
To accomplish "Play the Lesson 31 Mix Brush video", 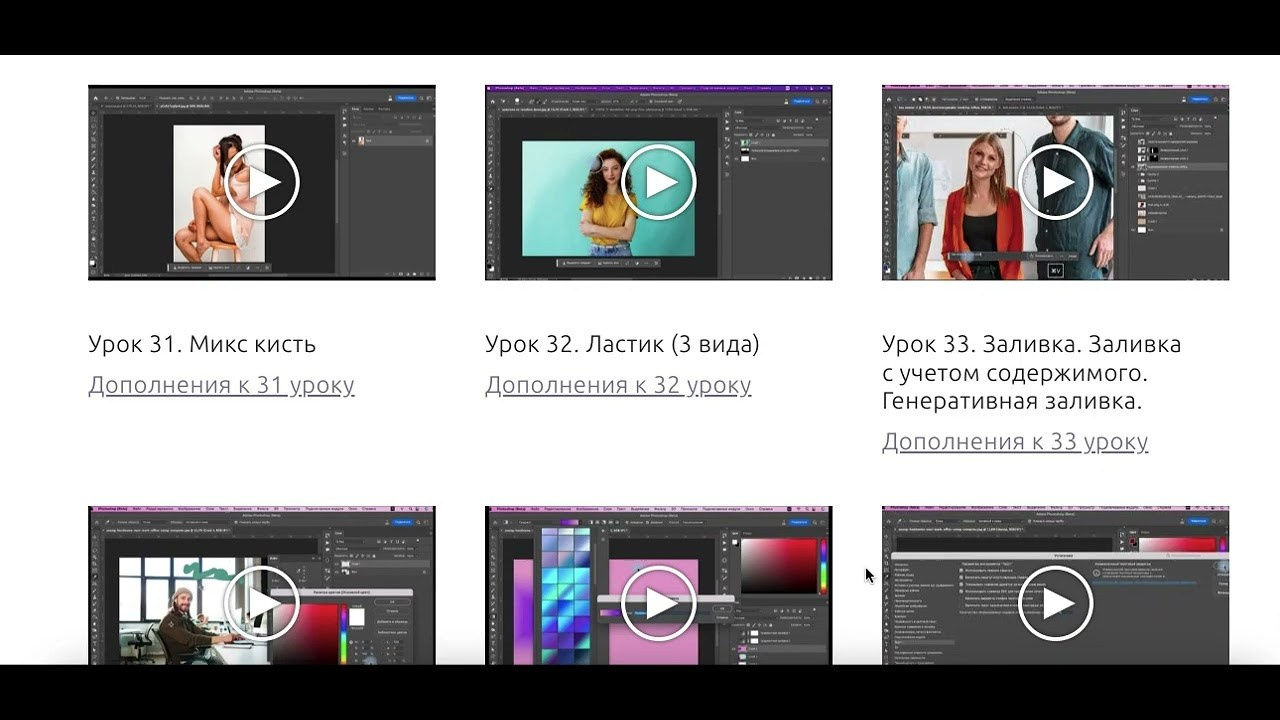I will coord(262,182).
